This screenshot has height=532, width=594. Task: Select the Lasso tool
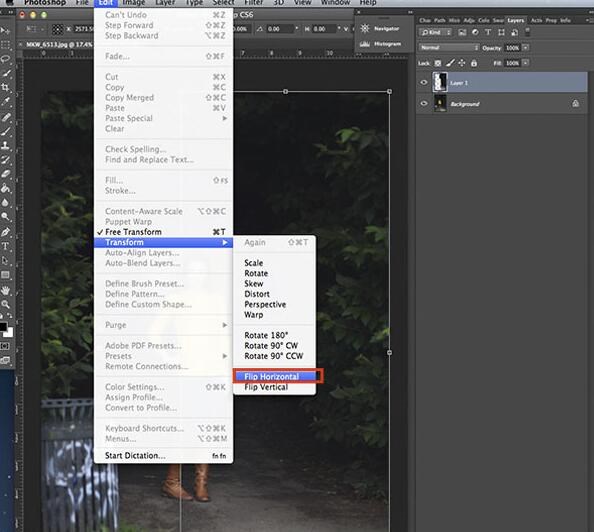tap(5, 59)
